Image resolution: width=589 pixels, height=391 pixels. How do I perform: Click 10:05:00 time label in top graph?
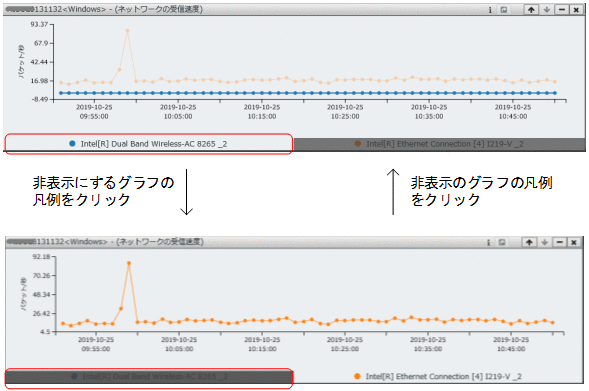[178, 117]
